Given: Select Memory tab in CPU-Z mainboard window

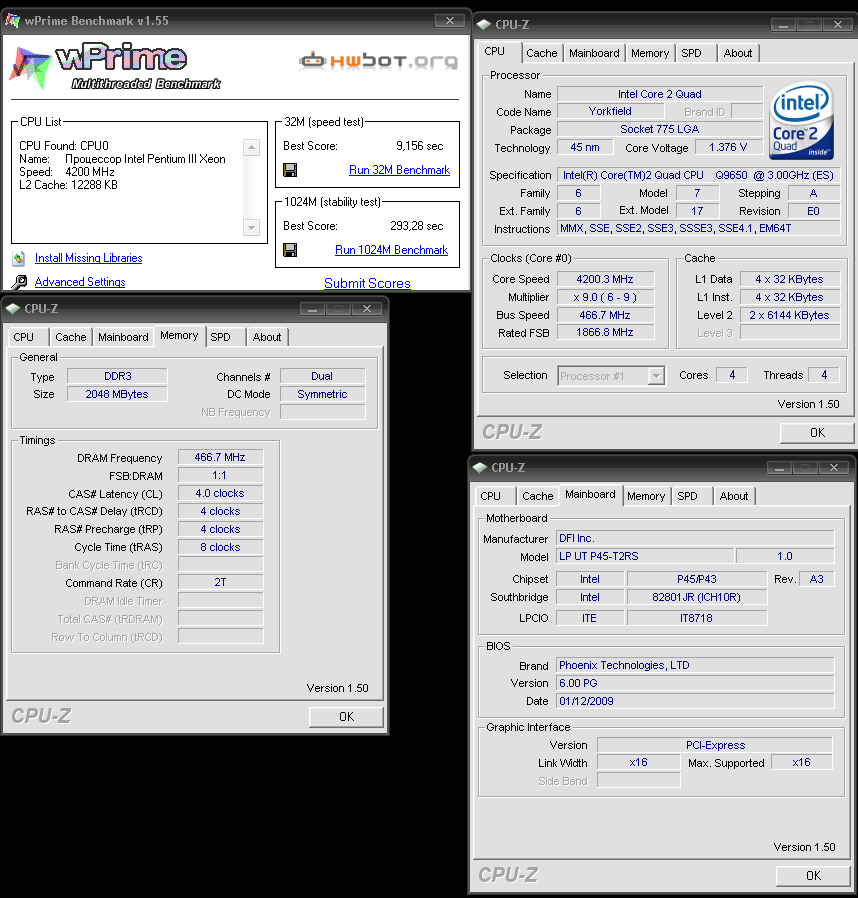Looking at the screenshot, I should coord(646,496).
